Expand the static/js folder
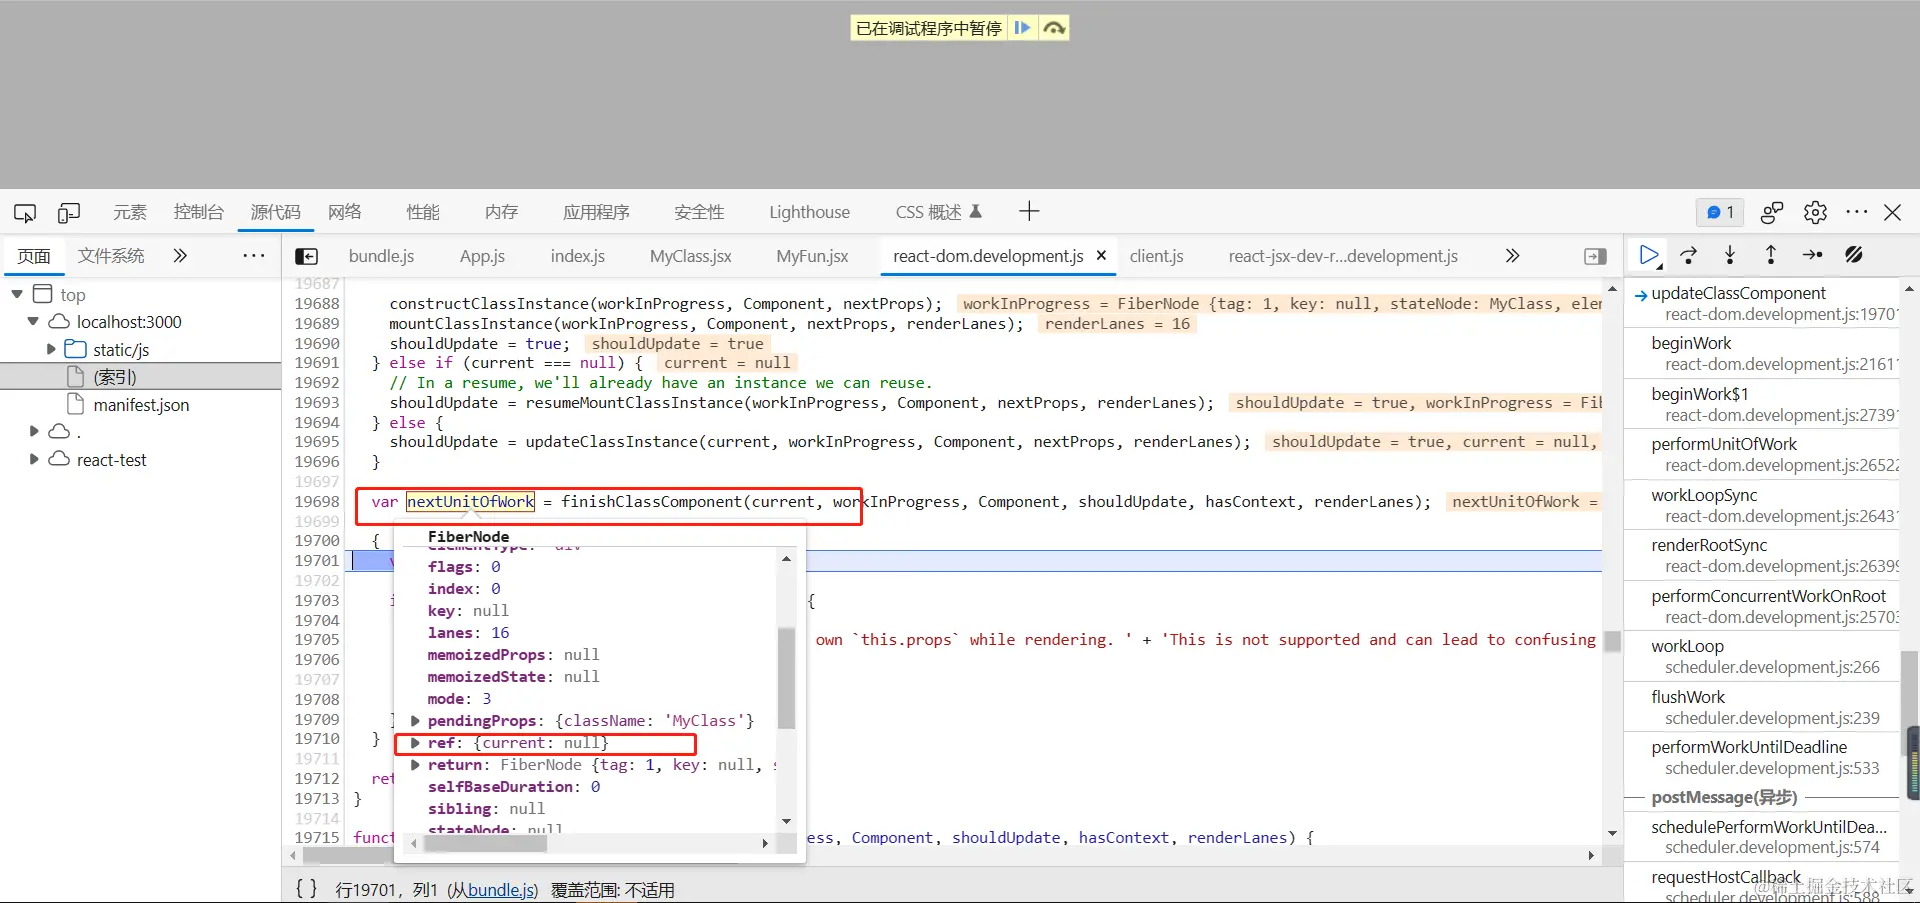The image size is (1920, 903). point(51,350)
